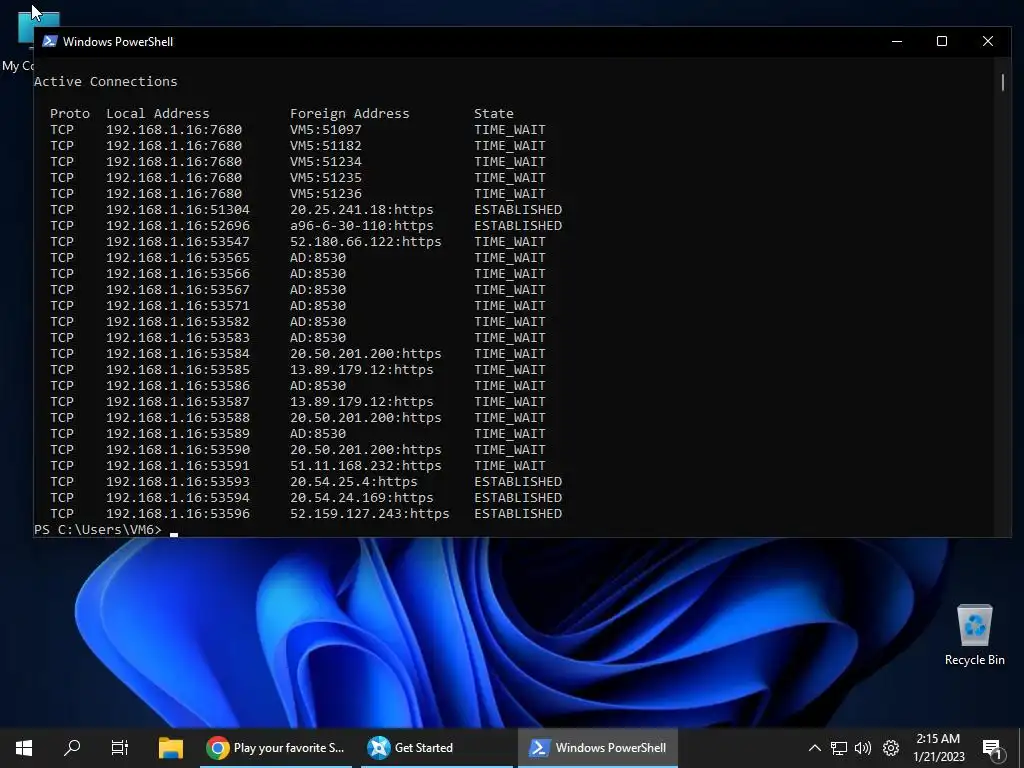1024x768 pixels.
Task: Click foreign address 52.159.127.243:https
Action: coord(370,513)
